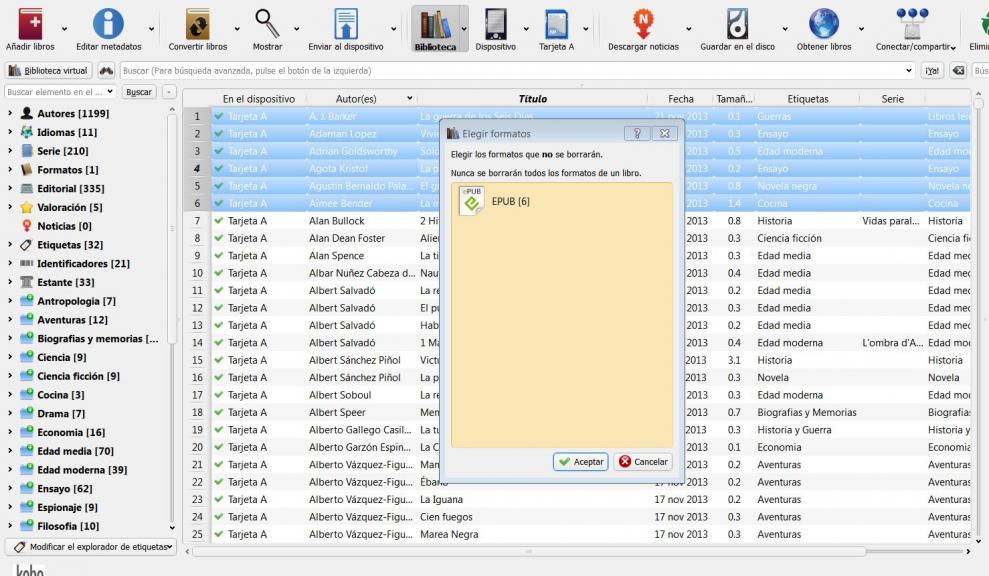Click the Convertir libros icon

(197, 23)
